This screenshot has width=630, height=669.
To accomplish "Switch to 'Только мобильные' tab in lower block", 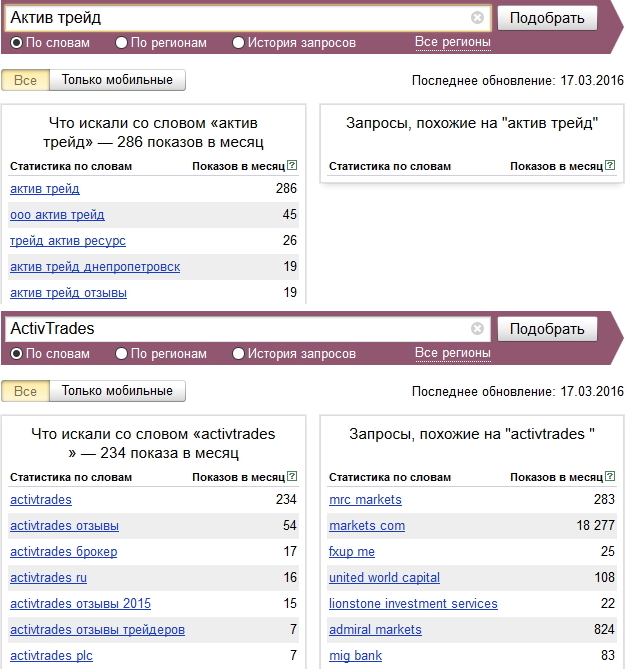I will click(x=117, y=391).
